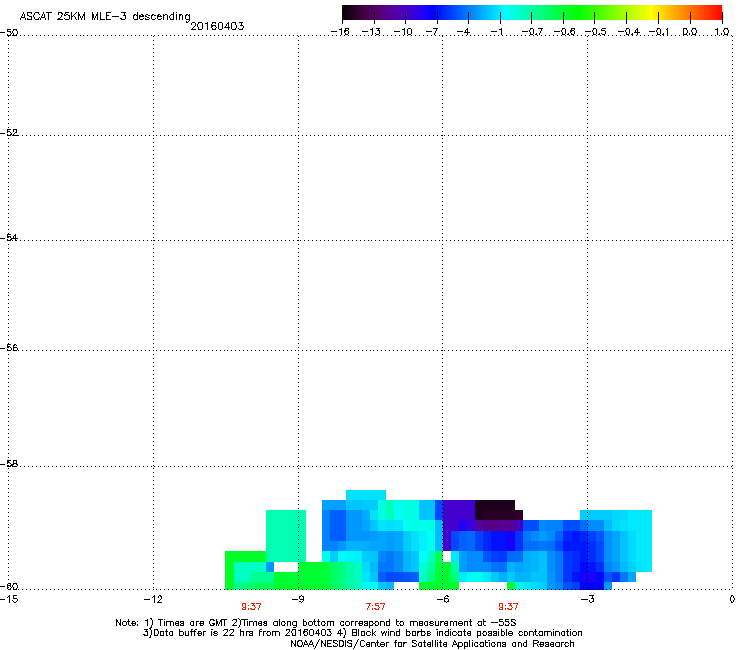Click the red 7:57 swath time label

[376, 607]
